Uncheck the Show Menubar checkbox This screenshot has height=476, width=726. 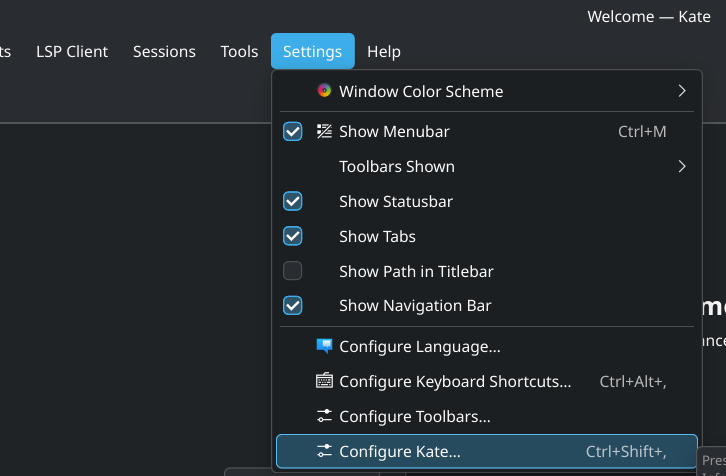coord(293,132)
